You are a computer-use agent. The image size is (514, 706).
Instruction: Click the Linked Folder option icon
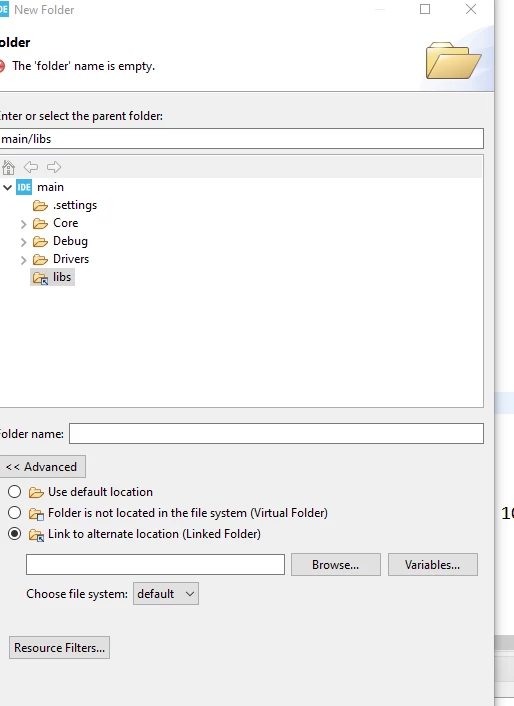point(36,534)
